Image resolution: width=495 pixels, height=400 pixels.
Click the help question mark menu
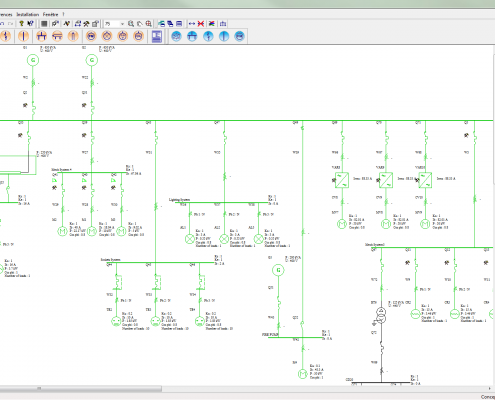pos(63,14)
